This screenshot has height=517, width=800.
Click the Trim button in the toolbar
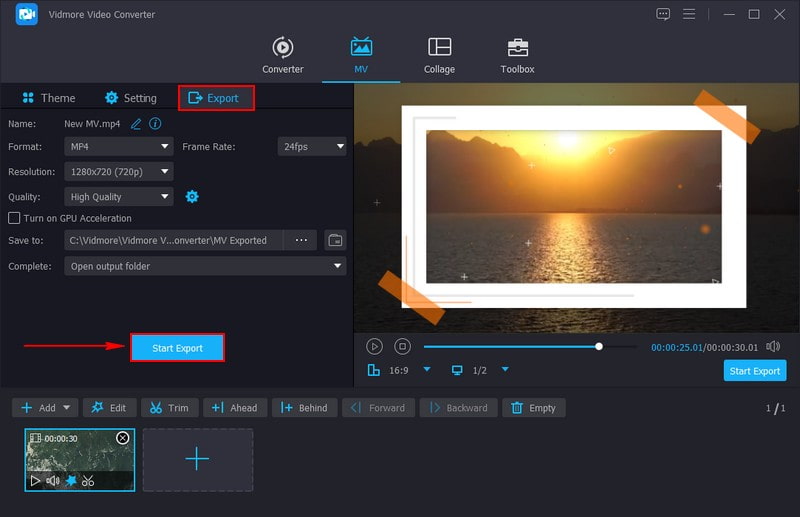168,408
